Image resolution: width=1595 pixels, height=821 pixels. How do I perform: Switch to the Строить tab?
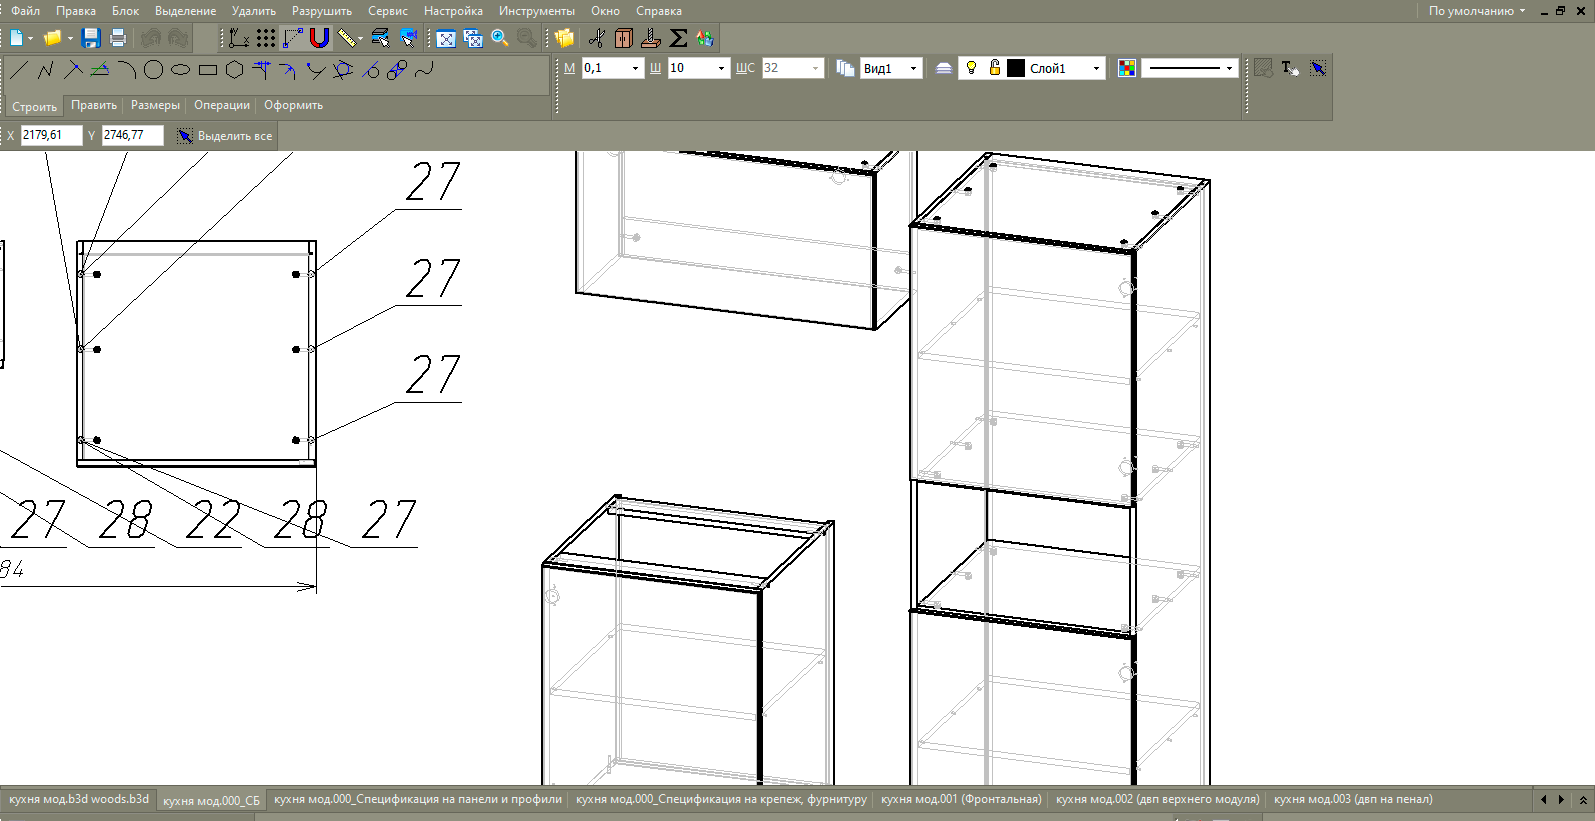point(34,106)
